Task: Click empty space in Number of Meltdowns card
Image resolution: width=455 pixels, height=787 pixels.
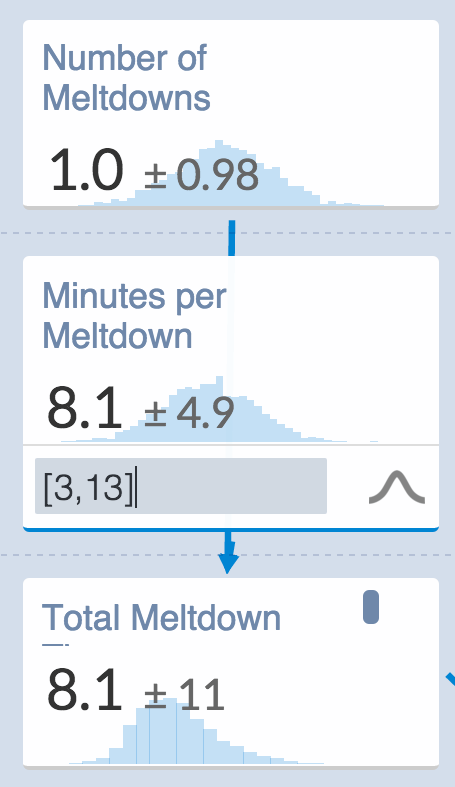Action: pyautogui.click(x=326, y=80)
